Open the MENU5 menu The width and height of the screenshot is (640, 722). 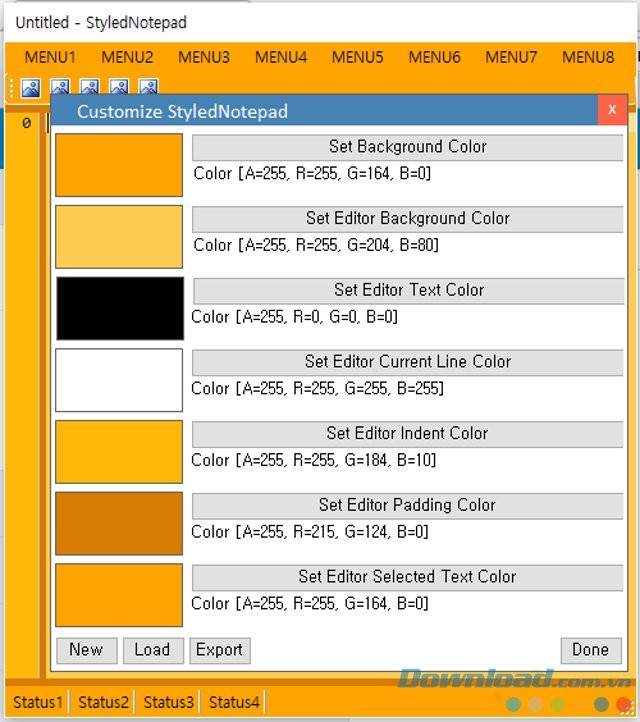coord(357,57)
